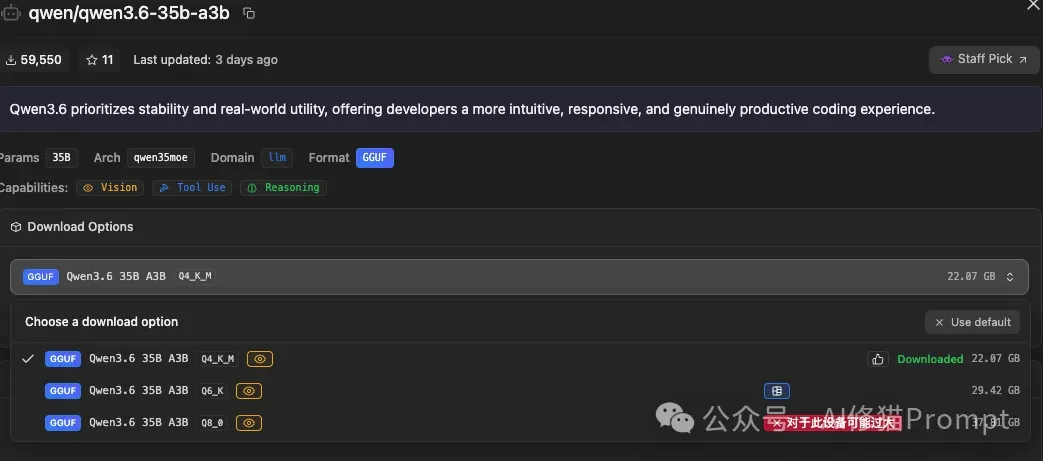Click the vision eye icon on Q6_K row

point(250,391)
